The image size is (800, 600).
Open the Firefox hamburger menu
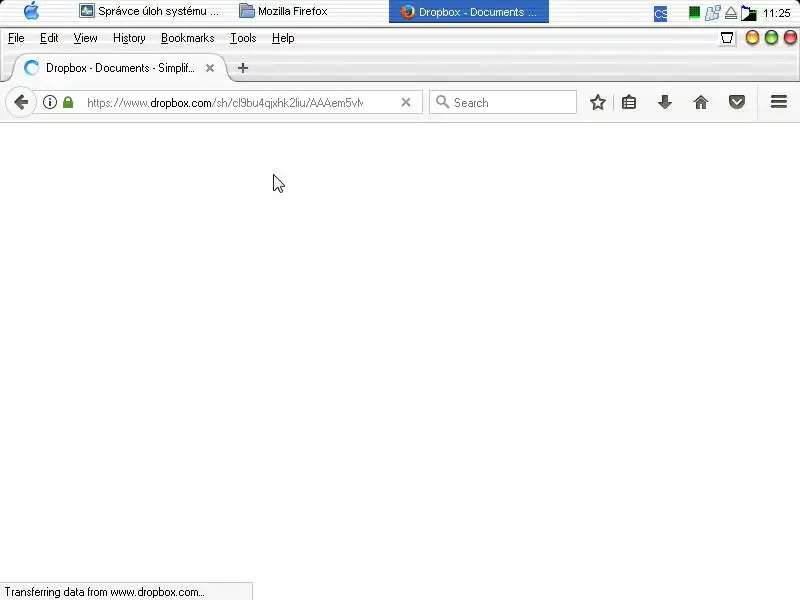pos(779,102)
